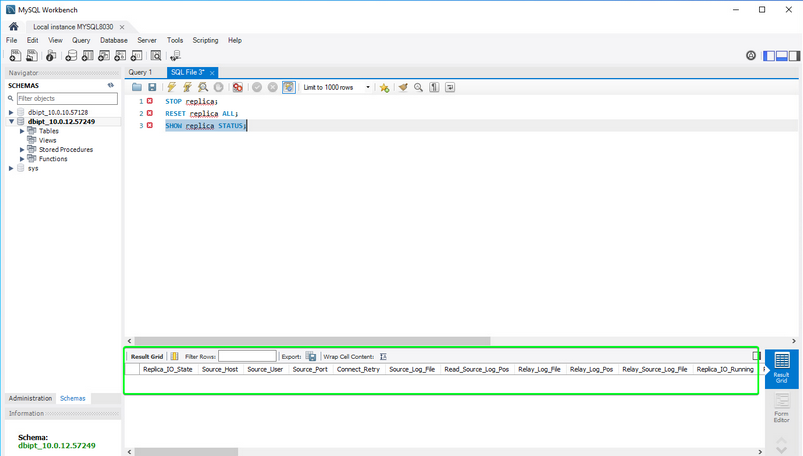Toggle the left sidebar panel visibility

(x=769, y=56)
